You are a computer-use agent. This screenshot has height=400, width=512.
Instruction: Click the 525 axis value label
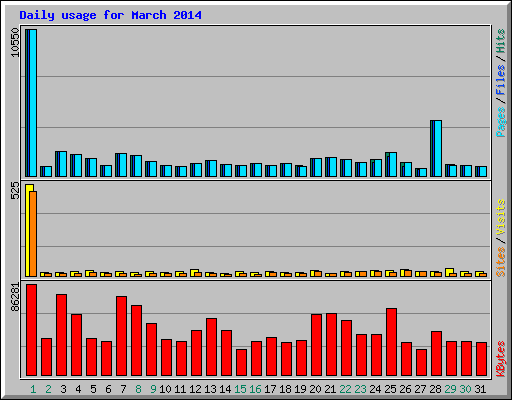[x=15, y=191]
